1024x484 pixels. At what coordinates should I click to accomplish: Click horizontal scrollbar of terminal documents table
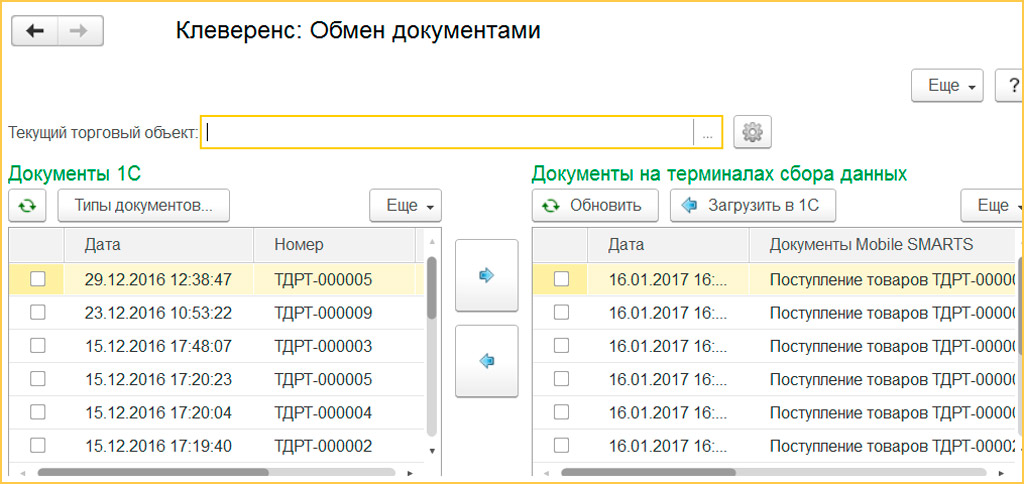pyautogui.click(x=648, y=472)
